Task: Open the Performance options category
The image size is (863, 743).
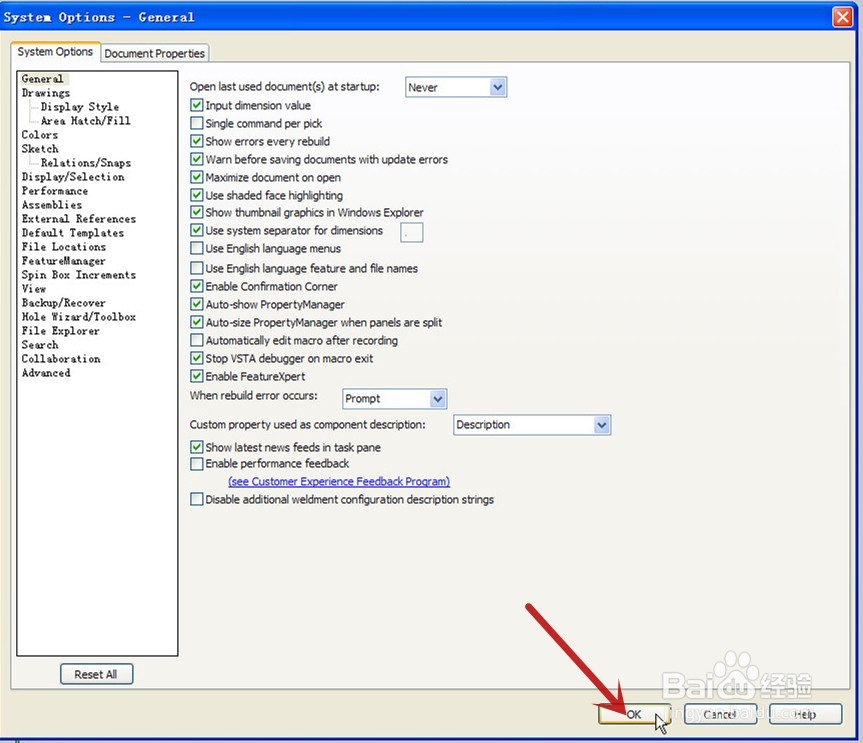Action: point(54,190)
